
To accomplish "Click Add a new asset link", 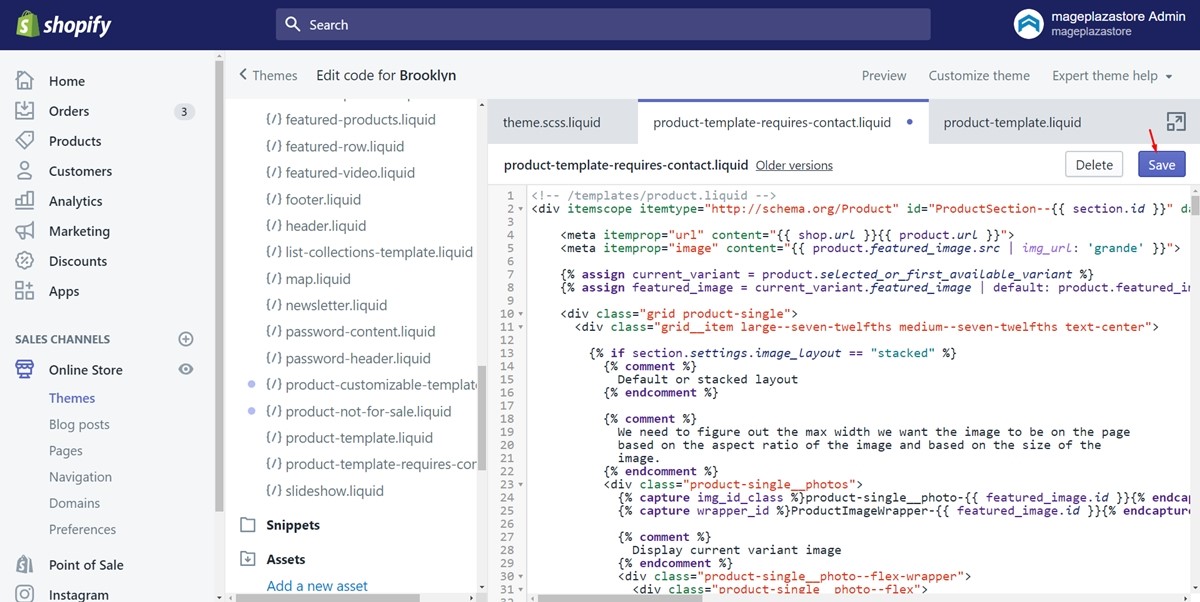I will coord(317,586).
